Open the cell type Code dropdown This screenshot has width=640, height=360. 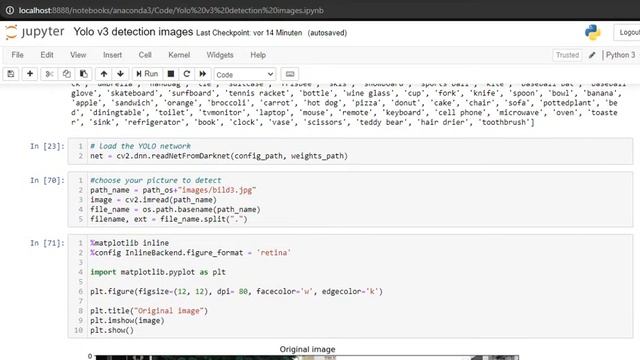coord(245,74)
